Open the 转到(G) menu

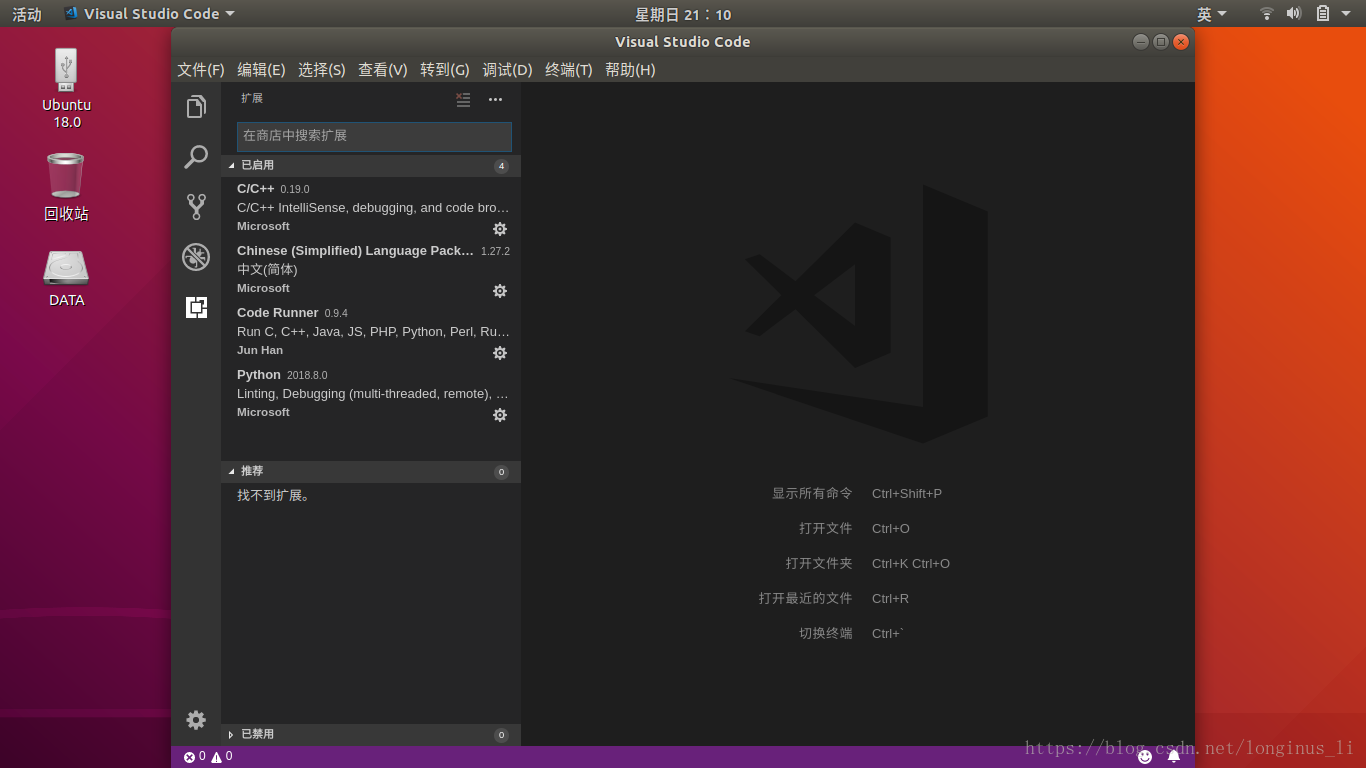(445, 70)
